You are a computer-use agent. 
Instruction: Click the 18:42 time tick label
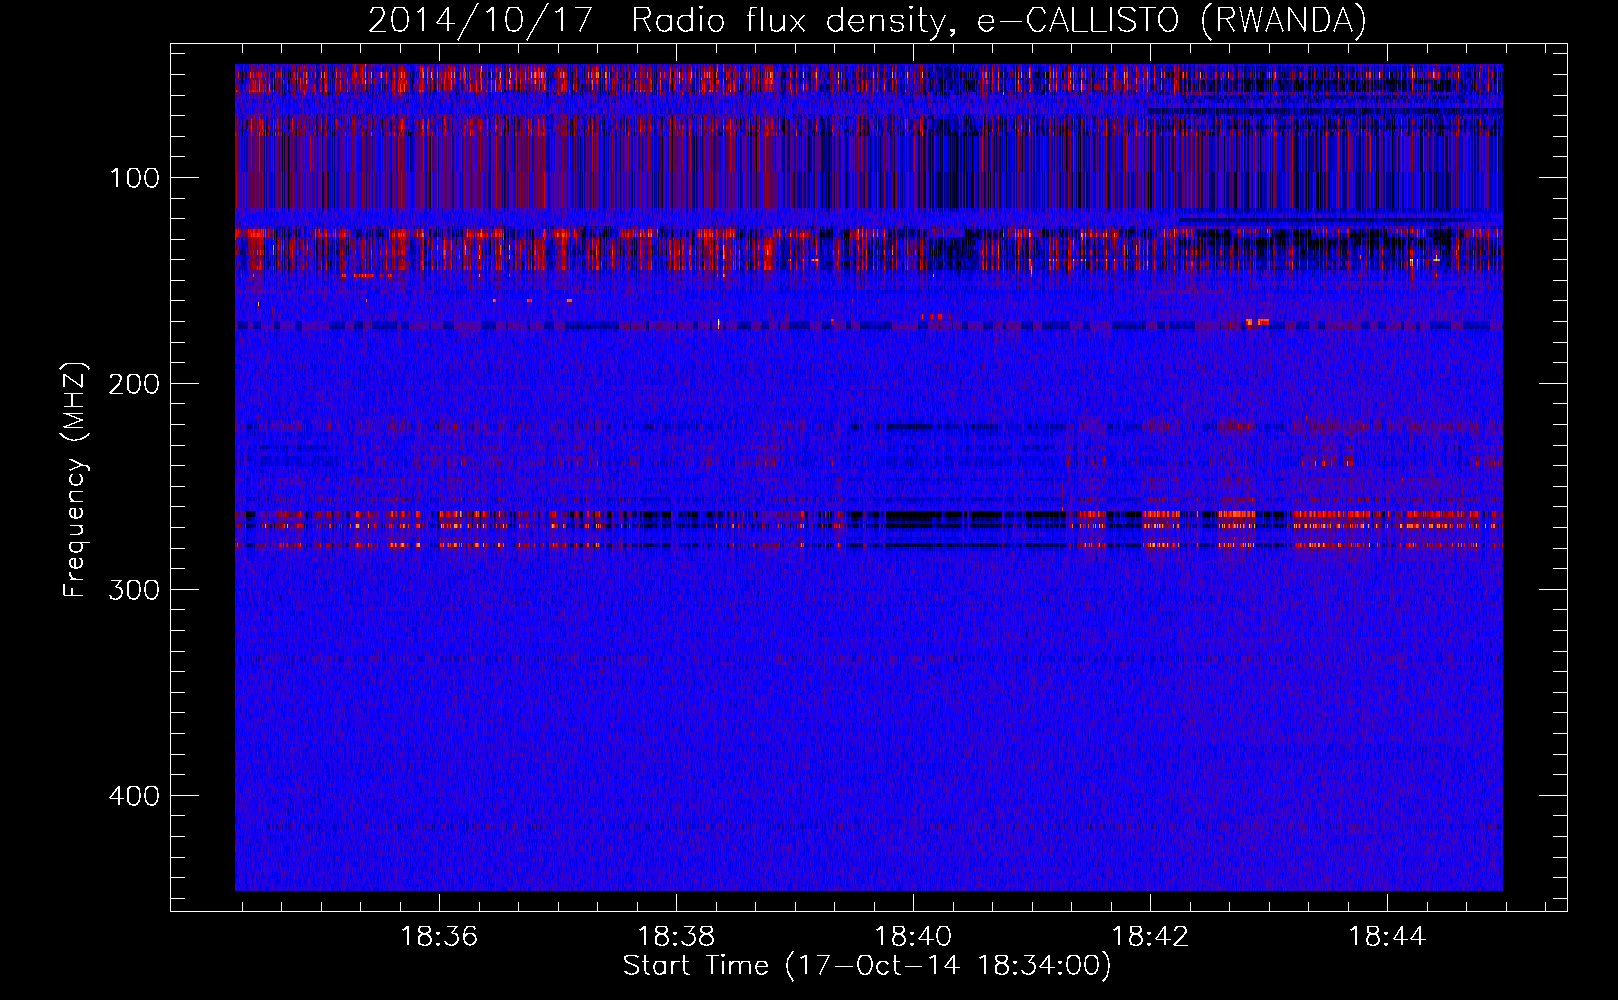(x=1150, y=937)
